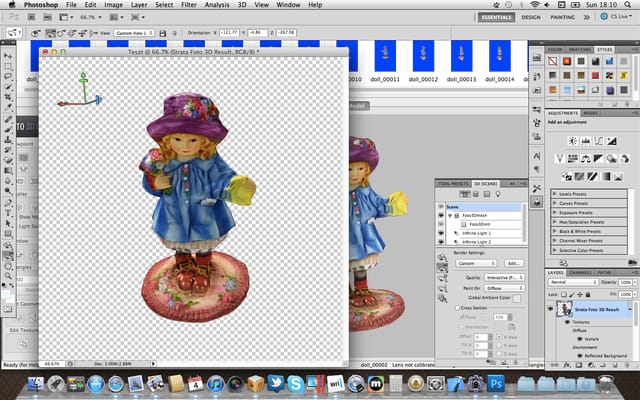Select the Type tool
Image resolution: width=640 pixels, height=400 pixels.
[8, 213]
